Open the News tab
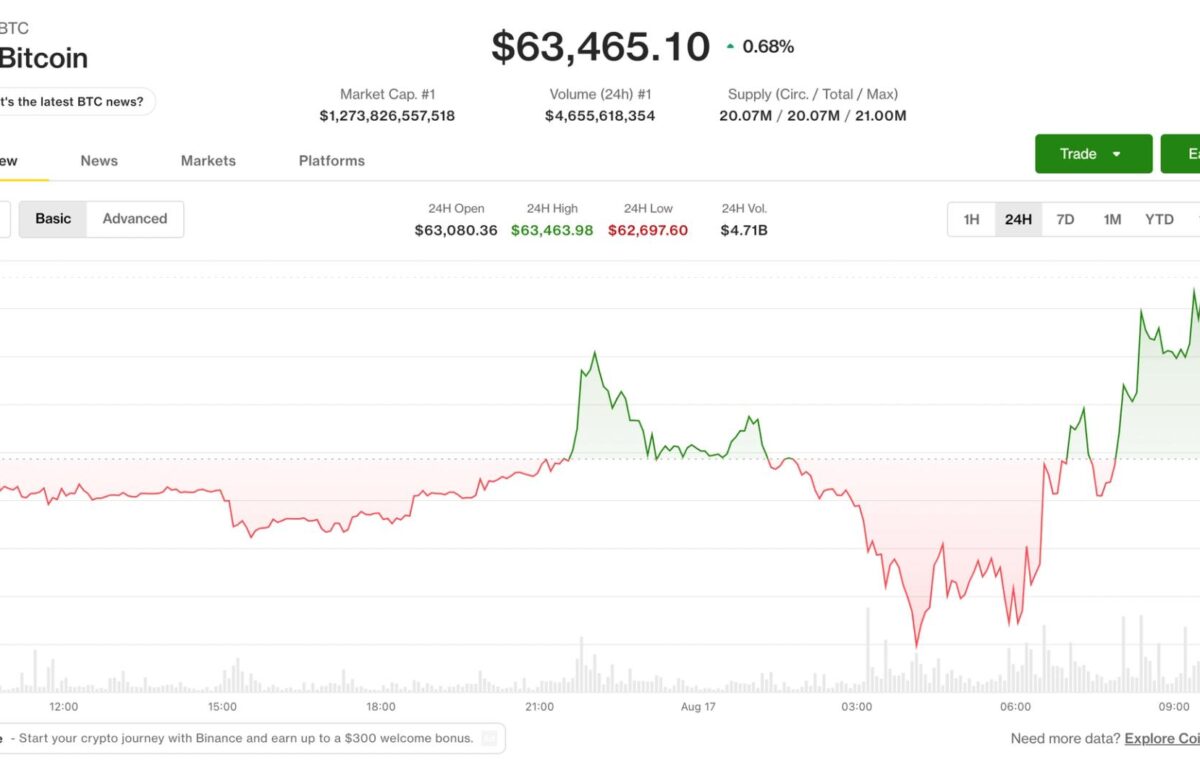Screen dimensions: 1200x760 click(99, 160)
